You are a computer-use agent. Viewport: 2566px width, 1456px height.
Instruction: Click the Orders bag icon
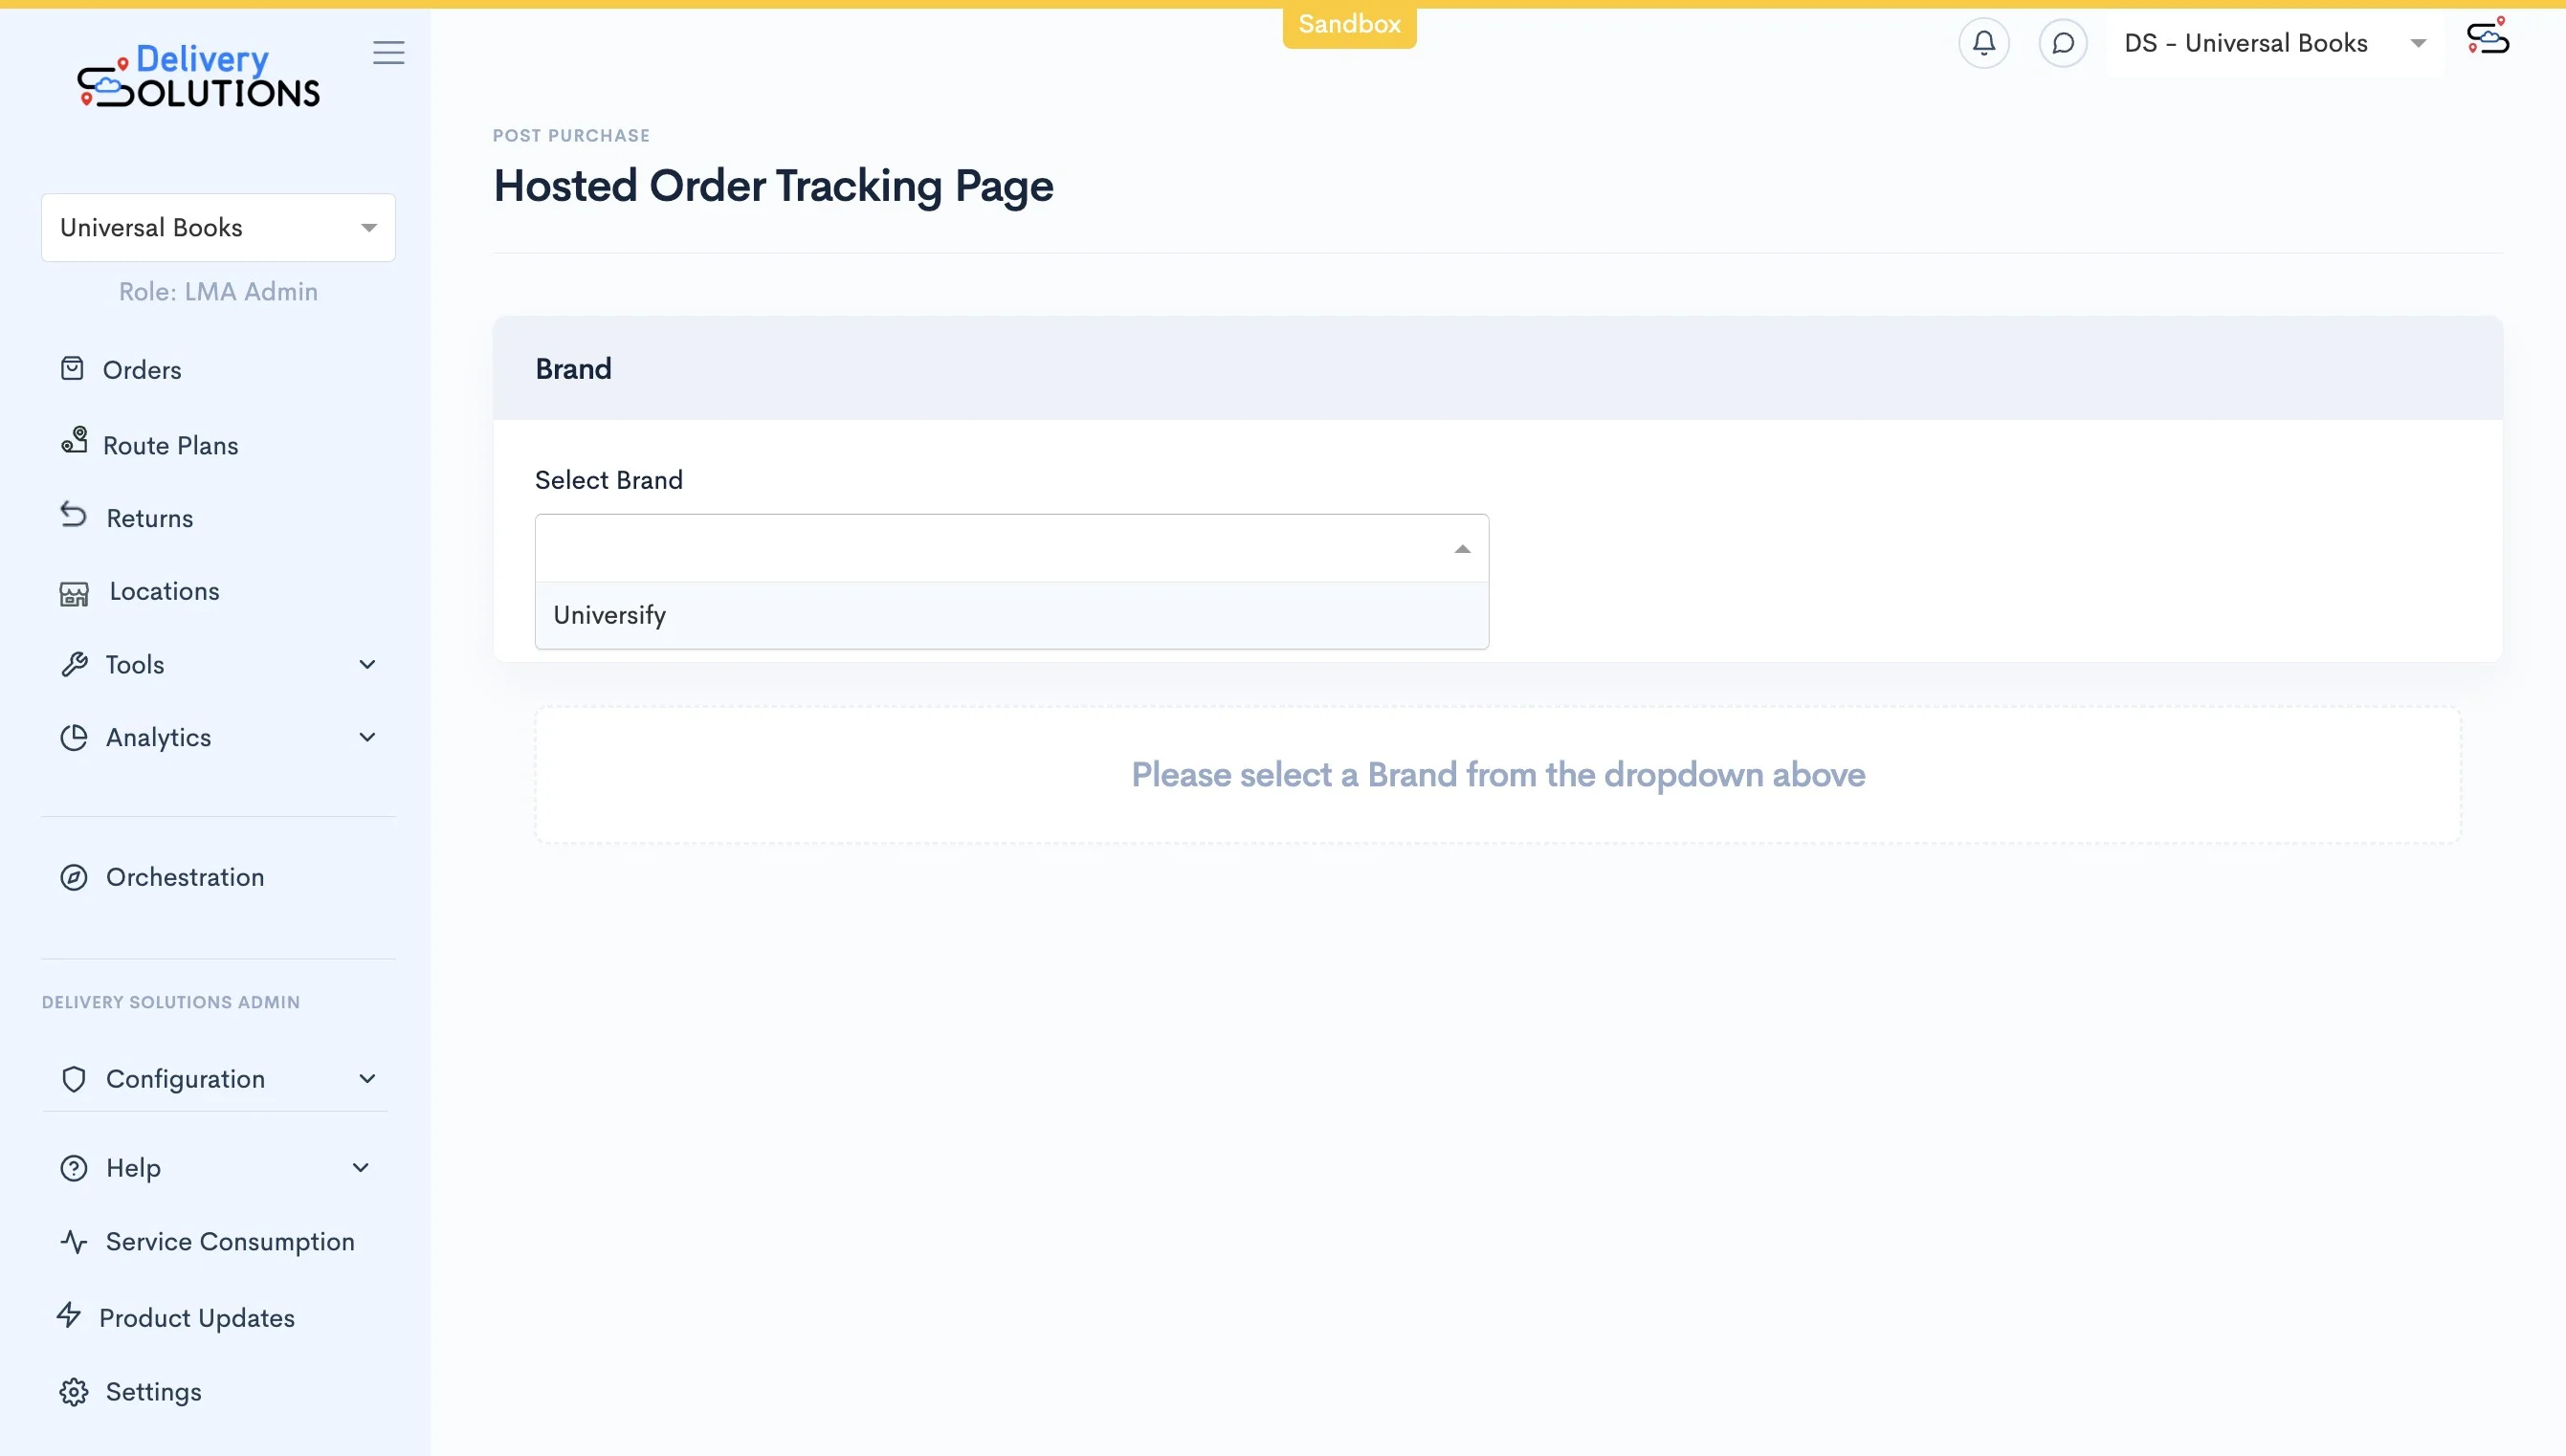pos(72,369)
